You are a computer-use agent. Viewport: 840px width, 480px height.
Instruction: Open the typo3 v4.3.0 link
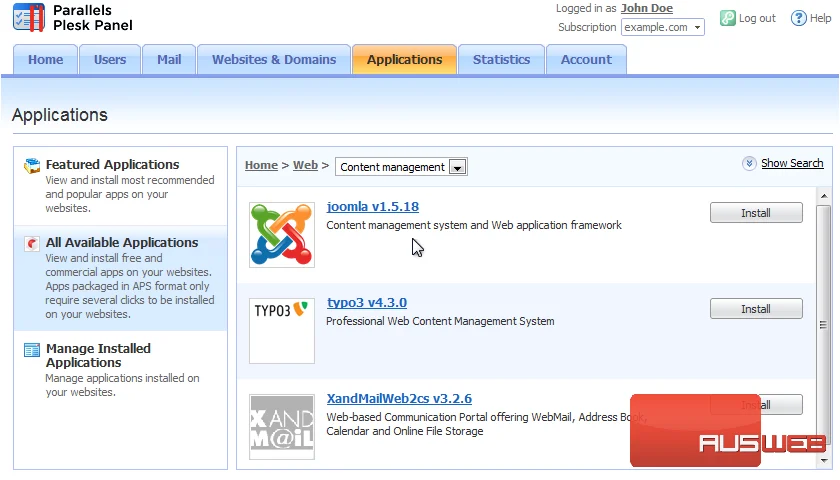pyautogui.click(x=367, y=303)
